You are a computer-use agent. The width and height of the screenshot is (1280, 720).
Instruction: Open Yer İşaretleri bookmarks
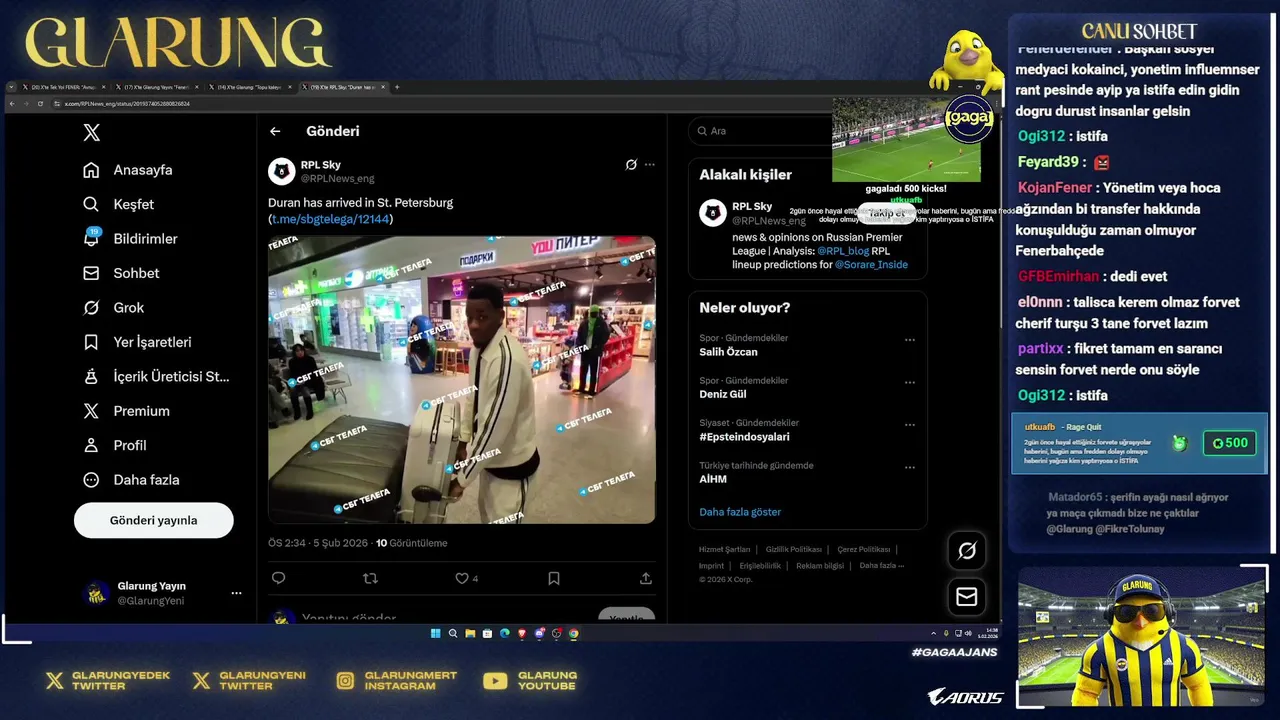point(137,342)
